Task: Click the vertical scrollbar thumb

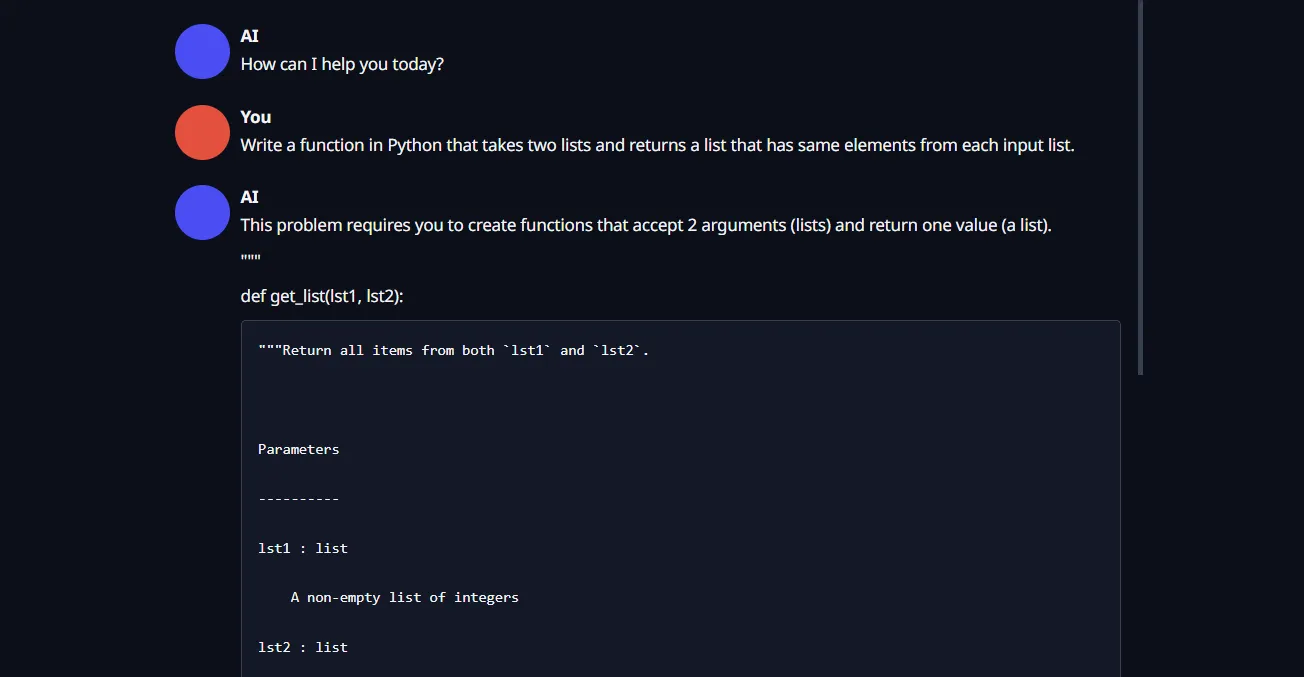Action: tap(1140, 187)
